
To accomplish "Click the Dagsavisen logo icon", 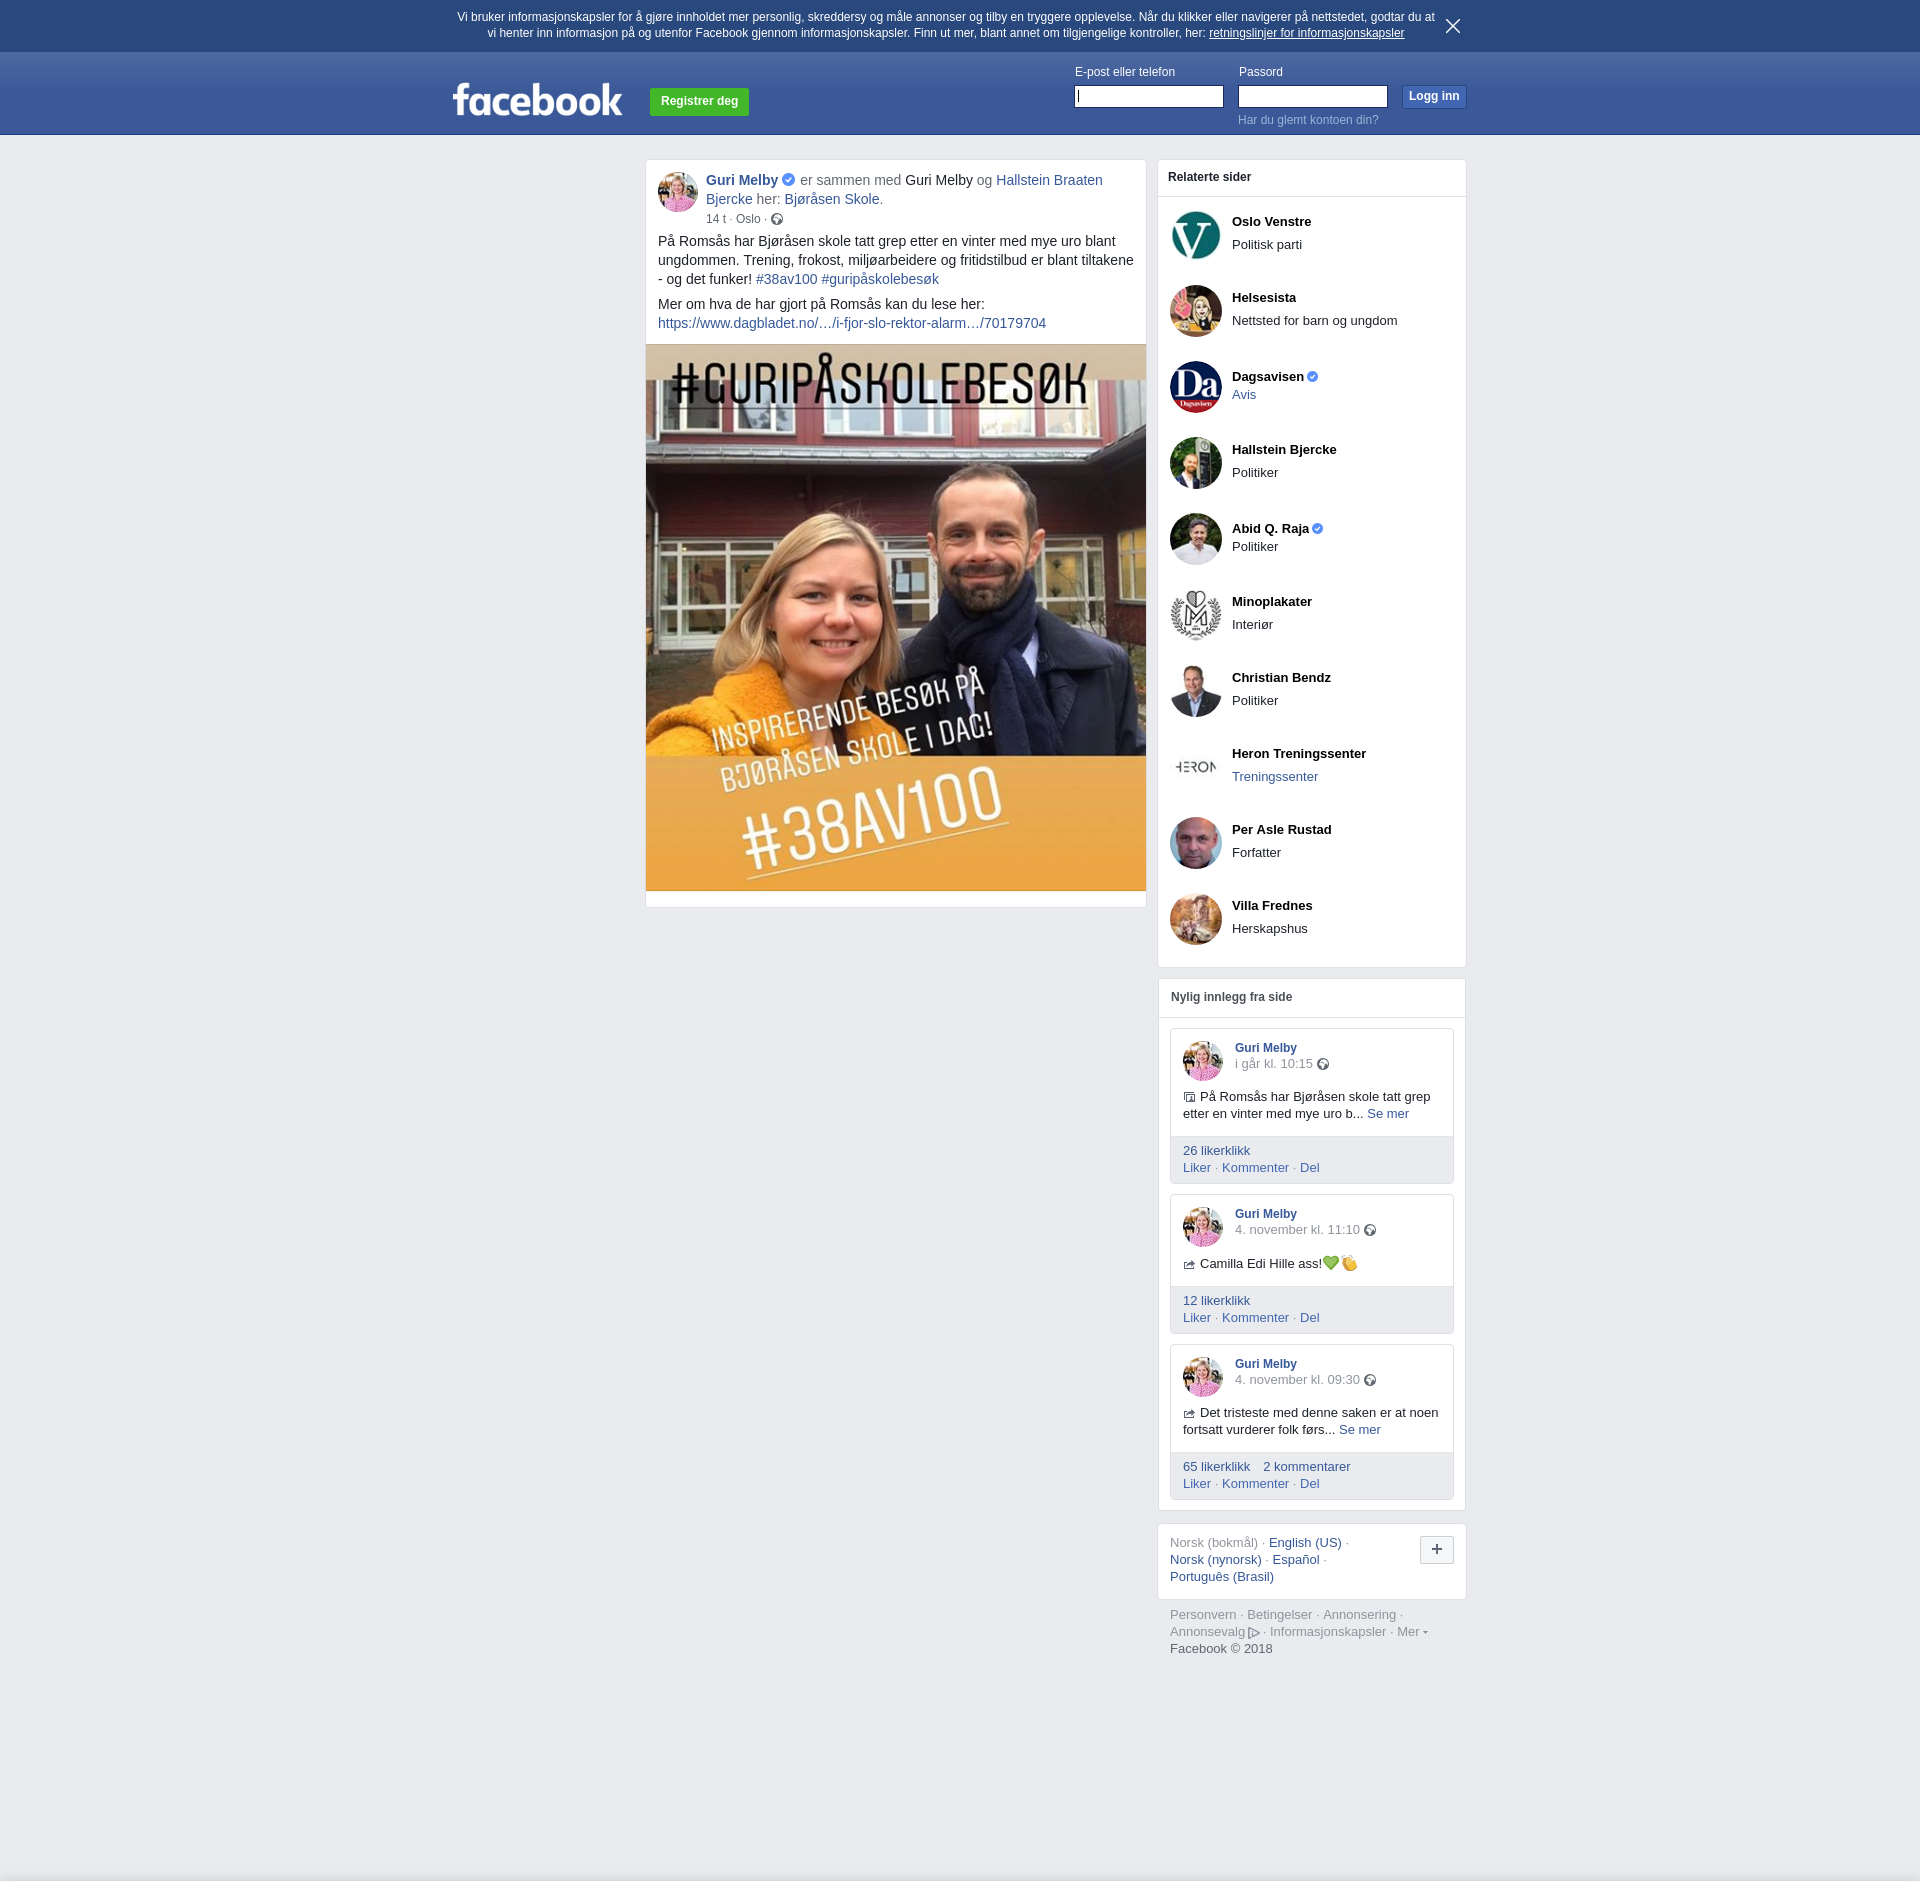I will coord(1196,387).
